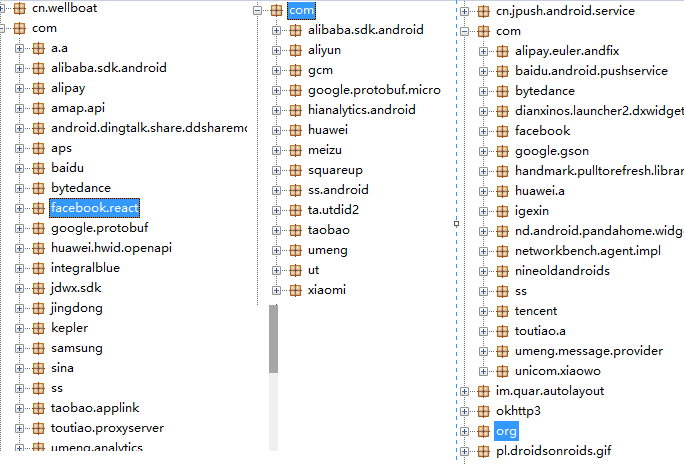This screenshot has height=464, width=684.
Task: Click the package icon beside gcm
Action: click(296, 70)
